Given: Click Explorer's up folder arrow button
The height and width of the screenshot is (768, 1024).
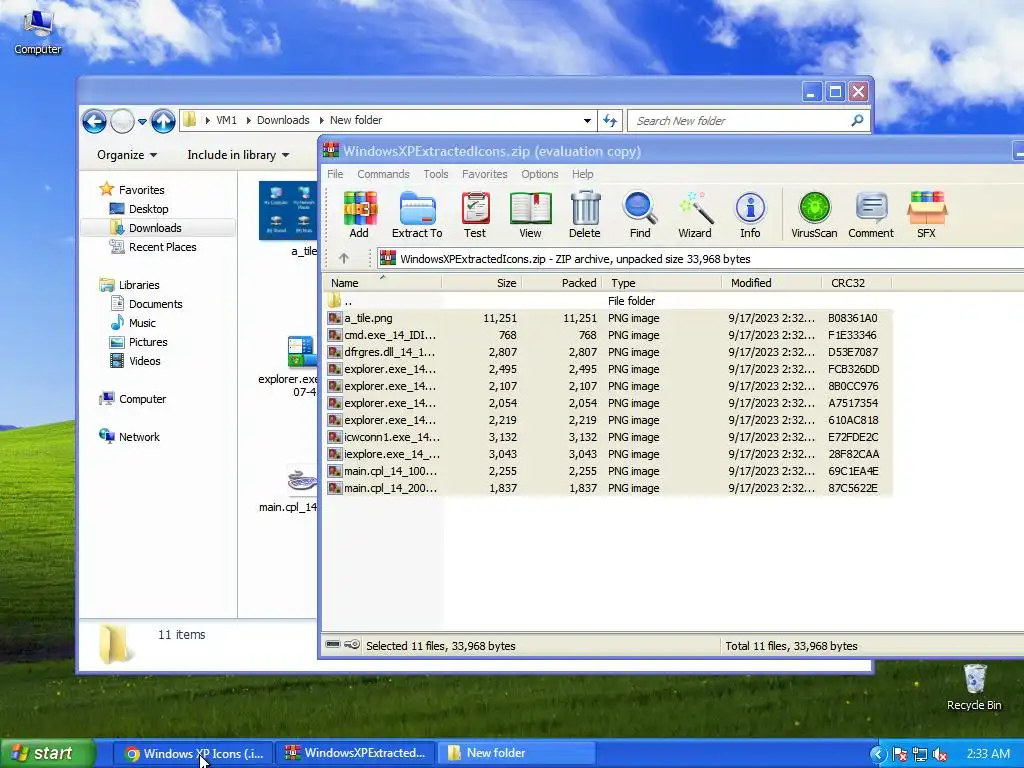Looking at the screenshot, I should tap(163, 121).
